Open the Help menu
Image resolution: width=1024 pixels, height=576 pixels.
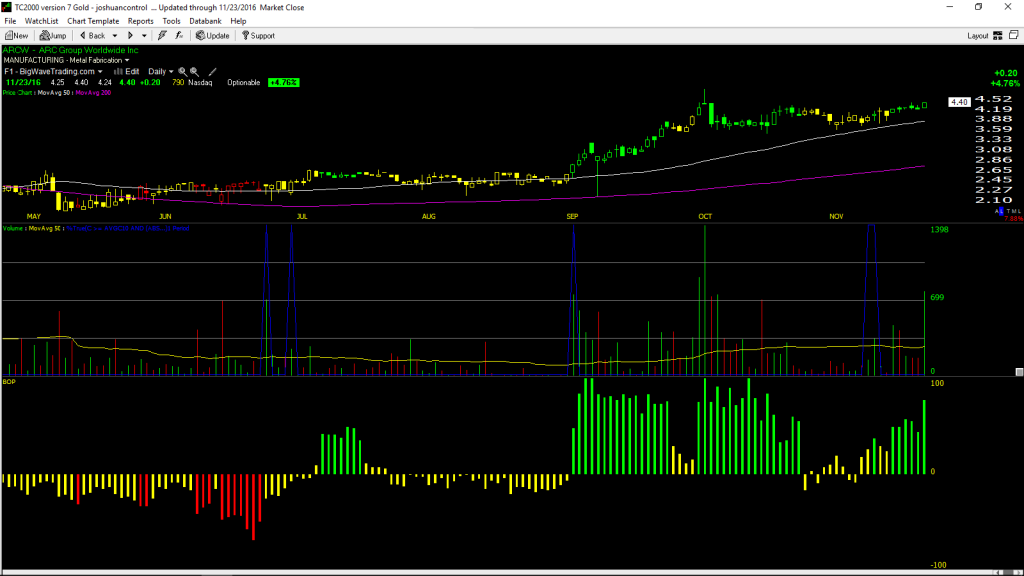(238, 21)
